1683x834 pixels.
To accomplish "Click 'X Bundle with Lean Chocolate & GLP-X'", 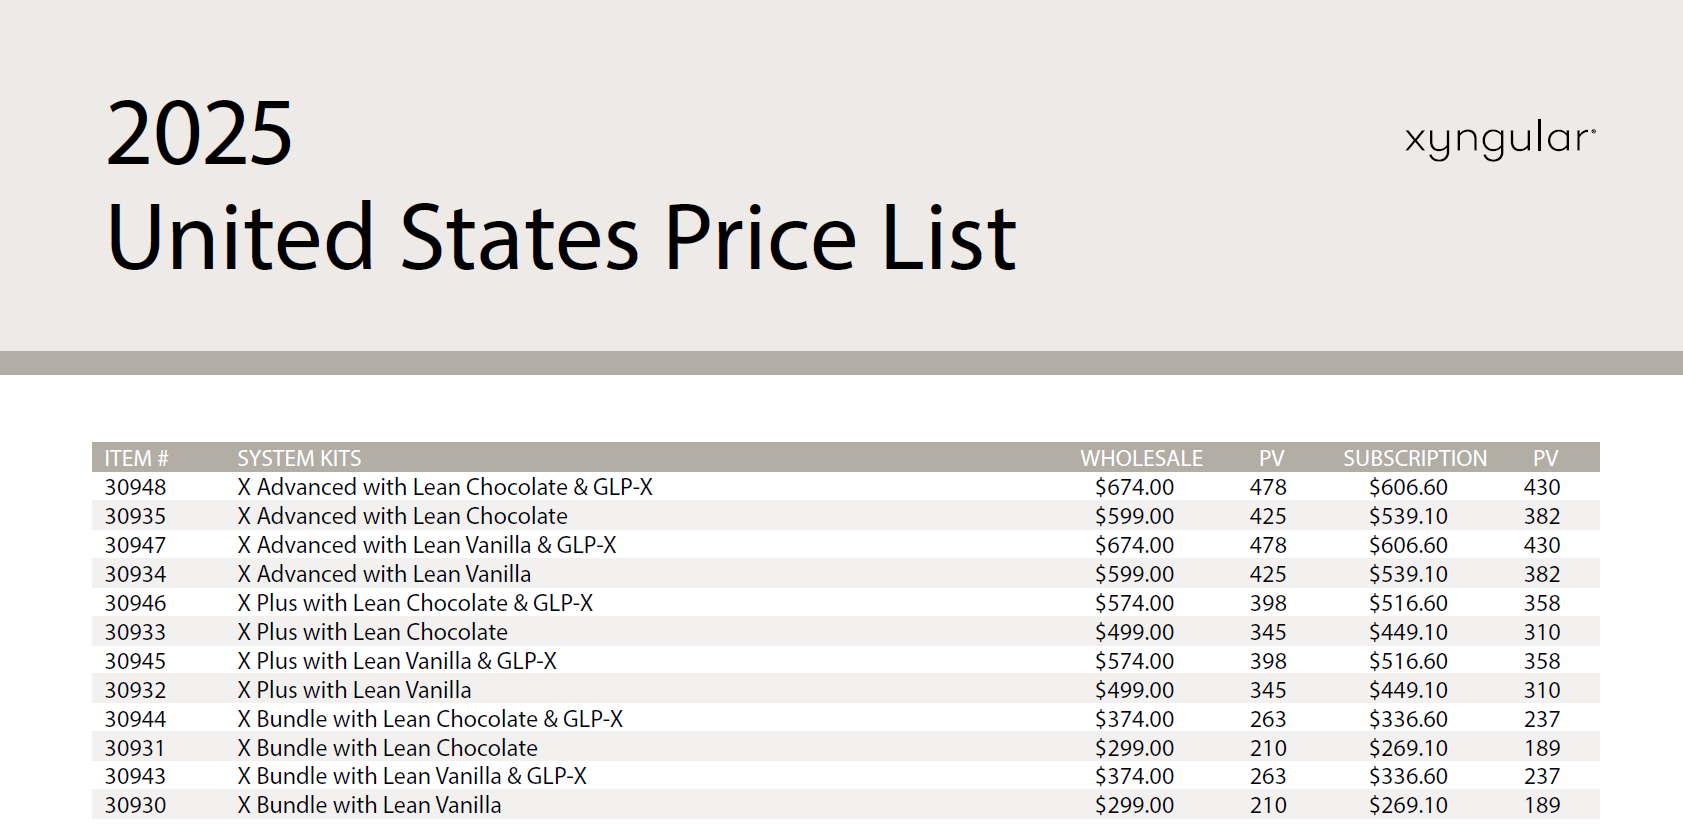I will pyautogui.click(x=430, y=719).
